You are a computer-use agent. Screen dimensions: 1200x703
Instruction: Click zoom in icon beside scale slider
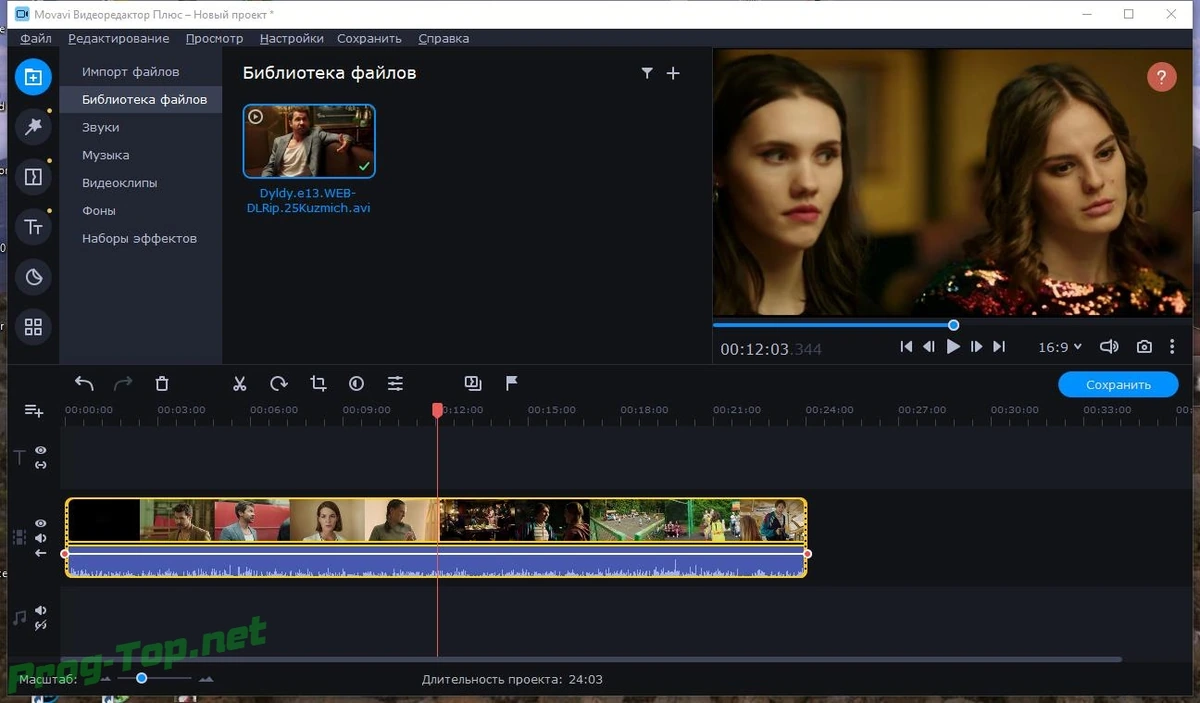tap(206, 679)
